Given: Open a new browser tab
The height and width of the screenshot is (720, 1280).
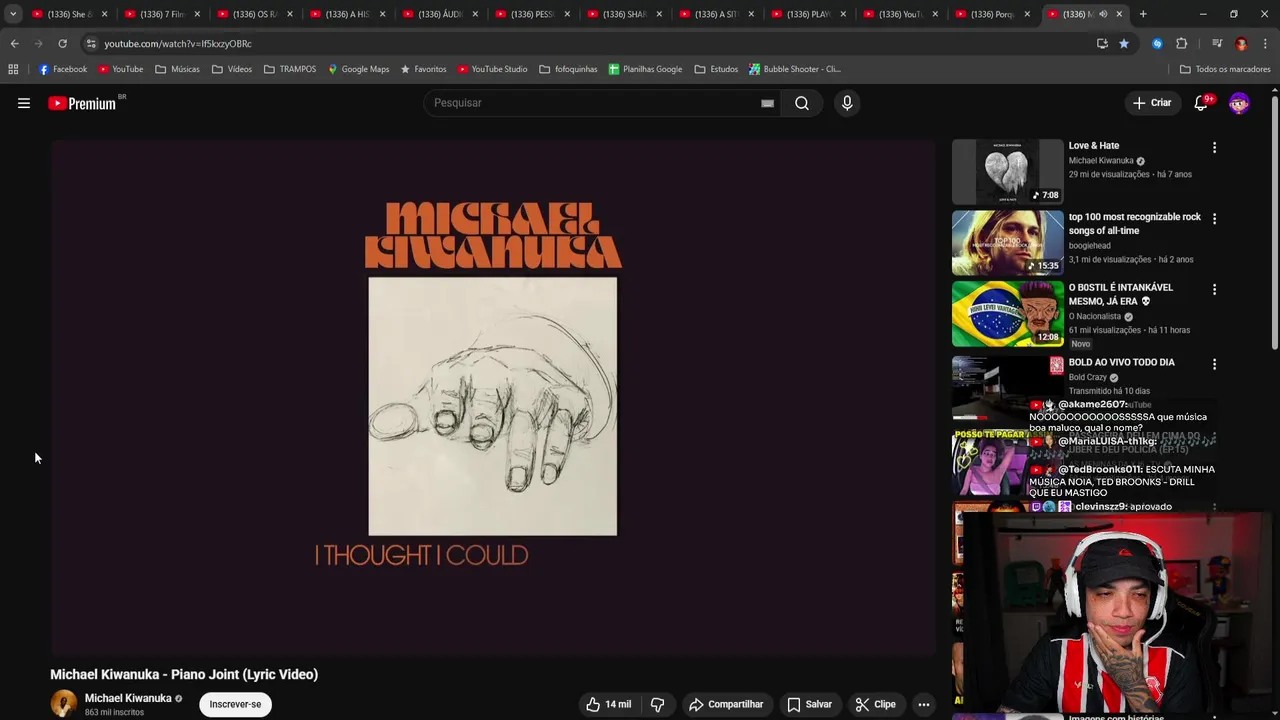Looking at the screenshot, I should click(x=1143, y=14).
